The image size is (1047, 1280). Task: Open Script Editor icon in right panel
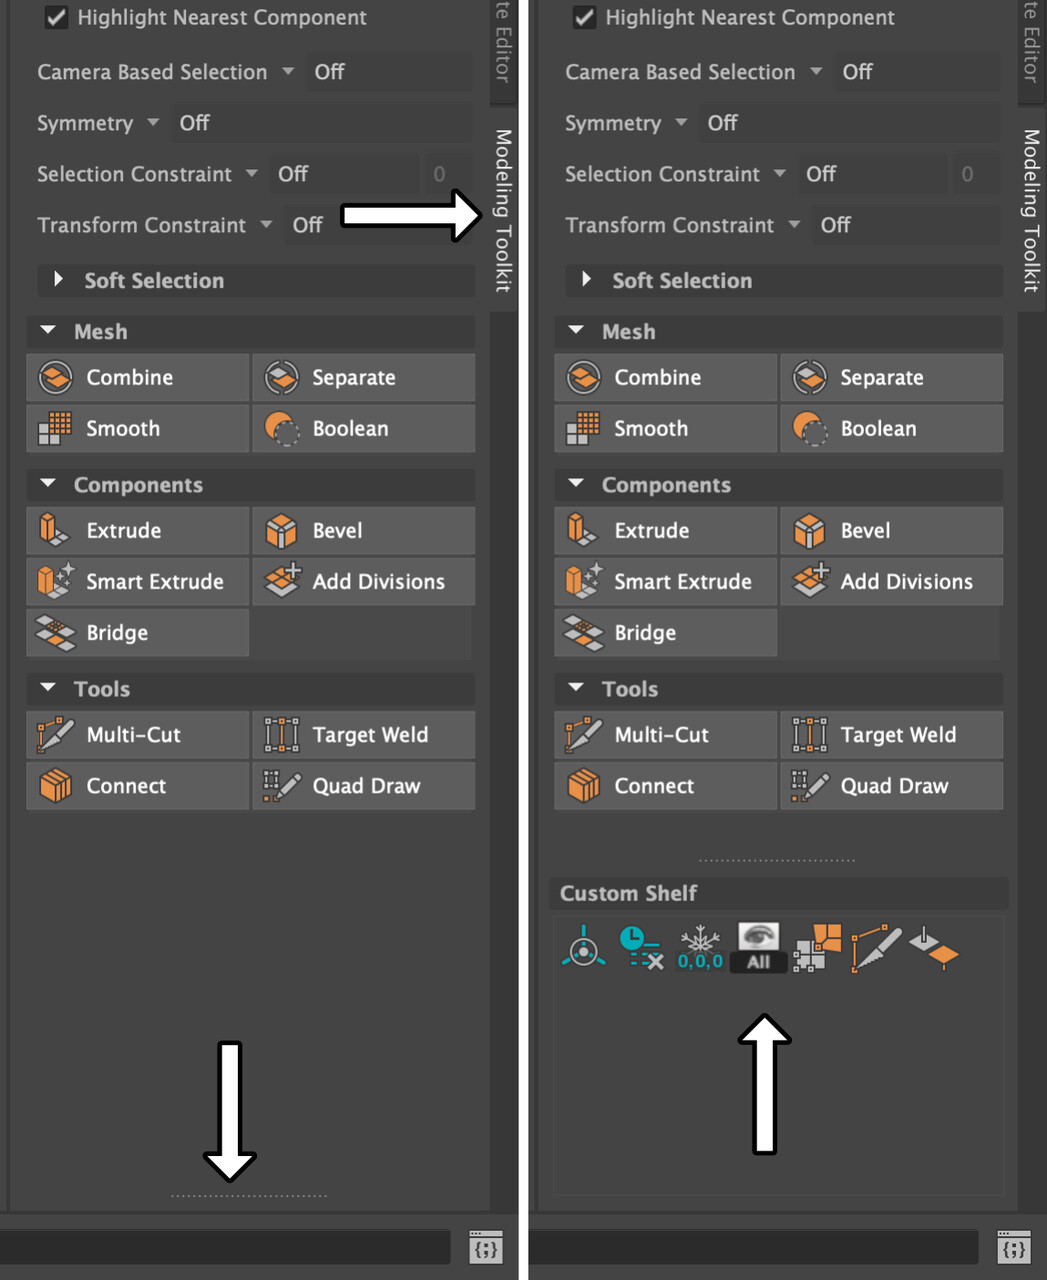click(x=1013, y=1248)
